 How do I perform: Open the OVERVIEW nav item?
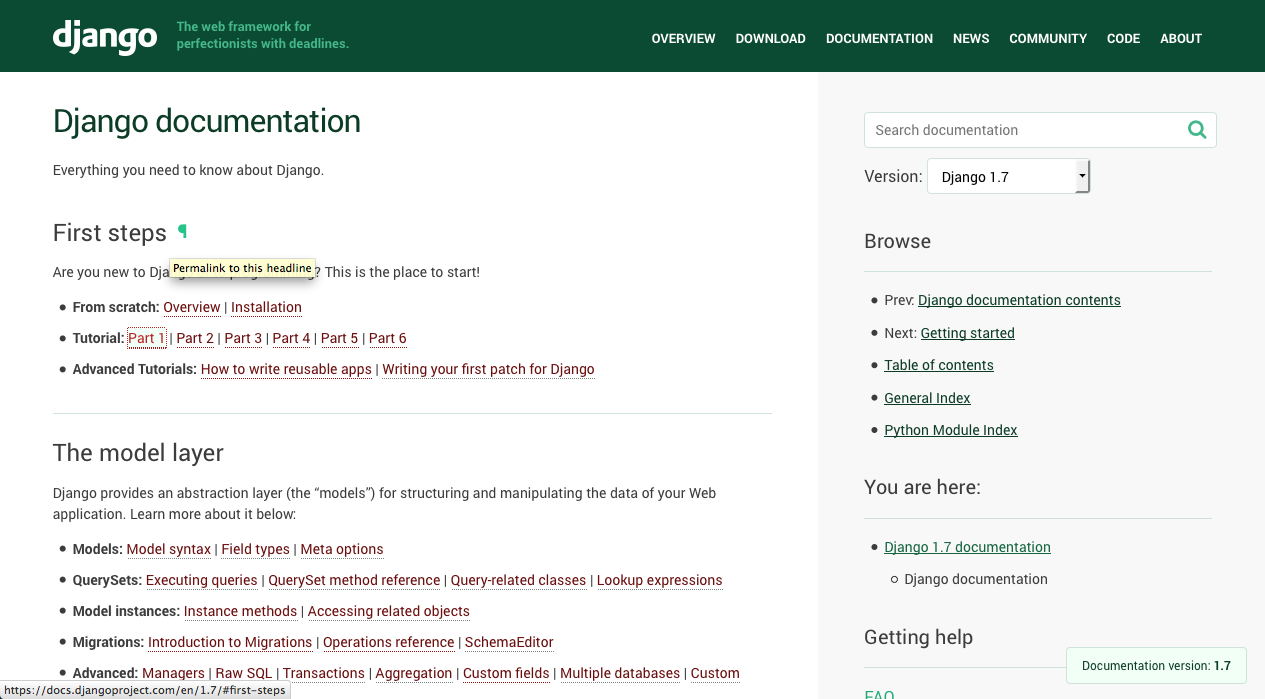(683, 39)
